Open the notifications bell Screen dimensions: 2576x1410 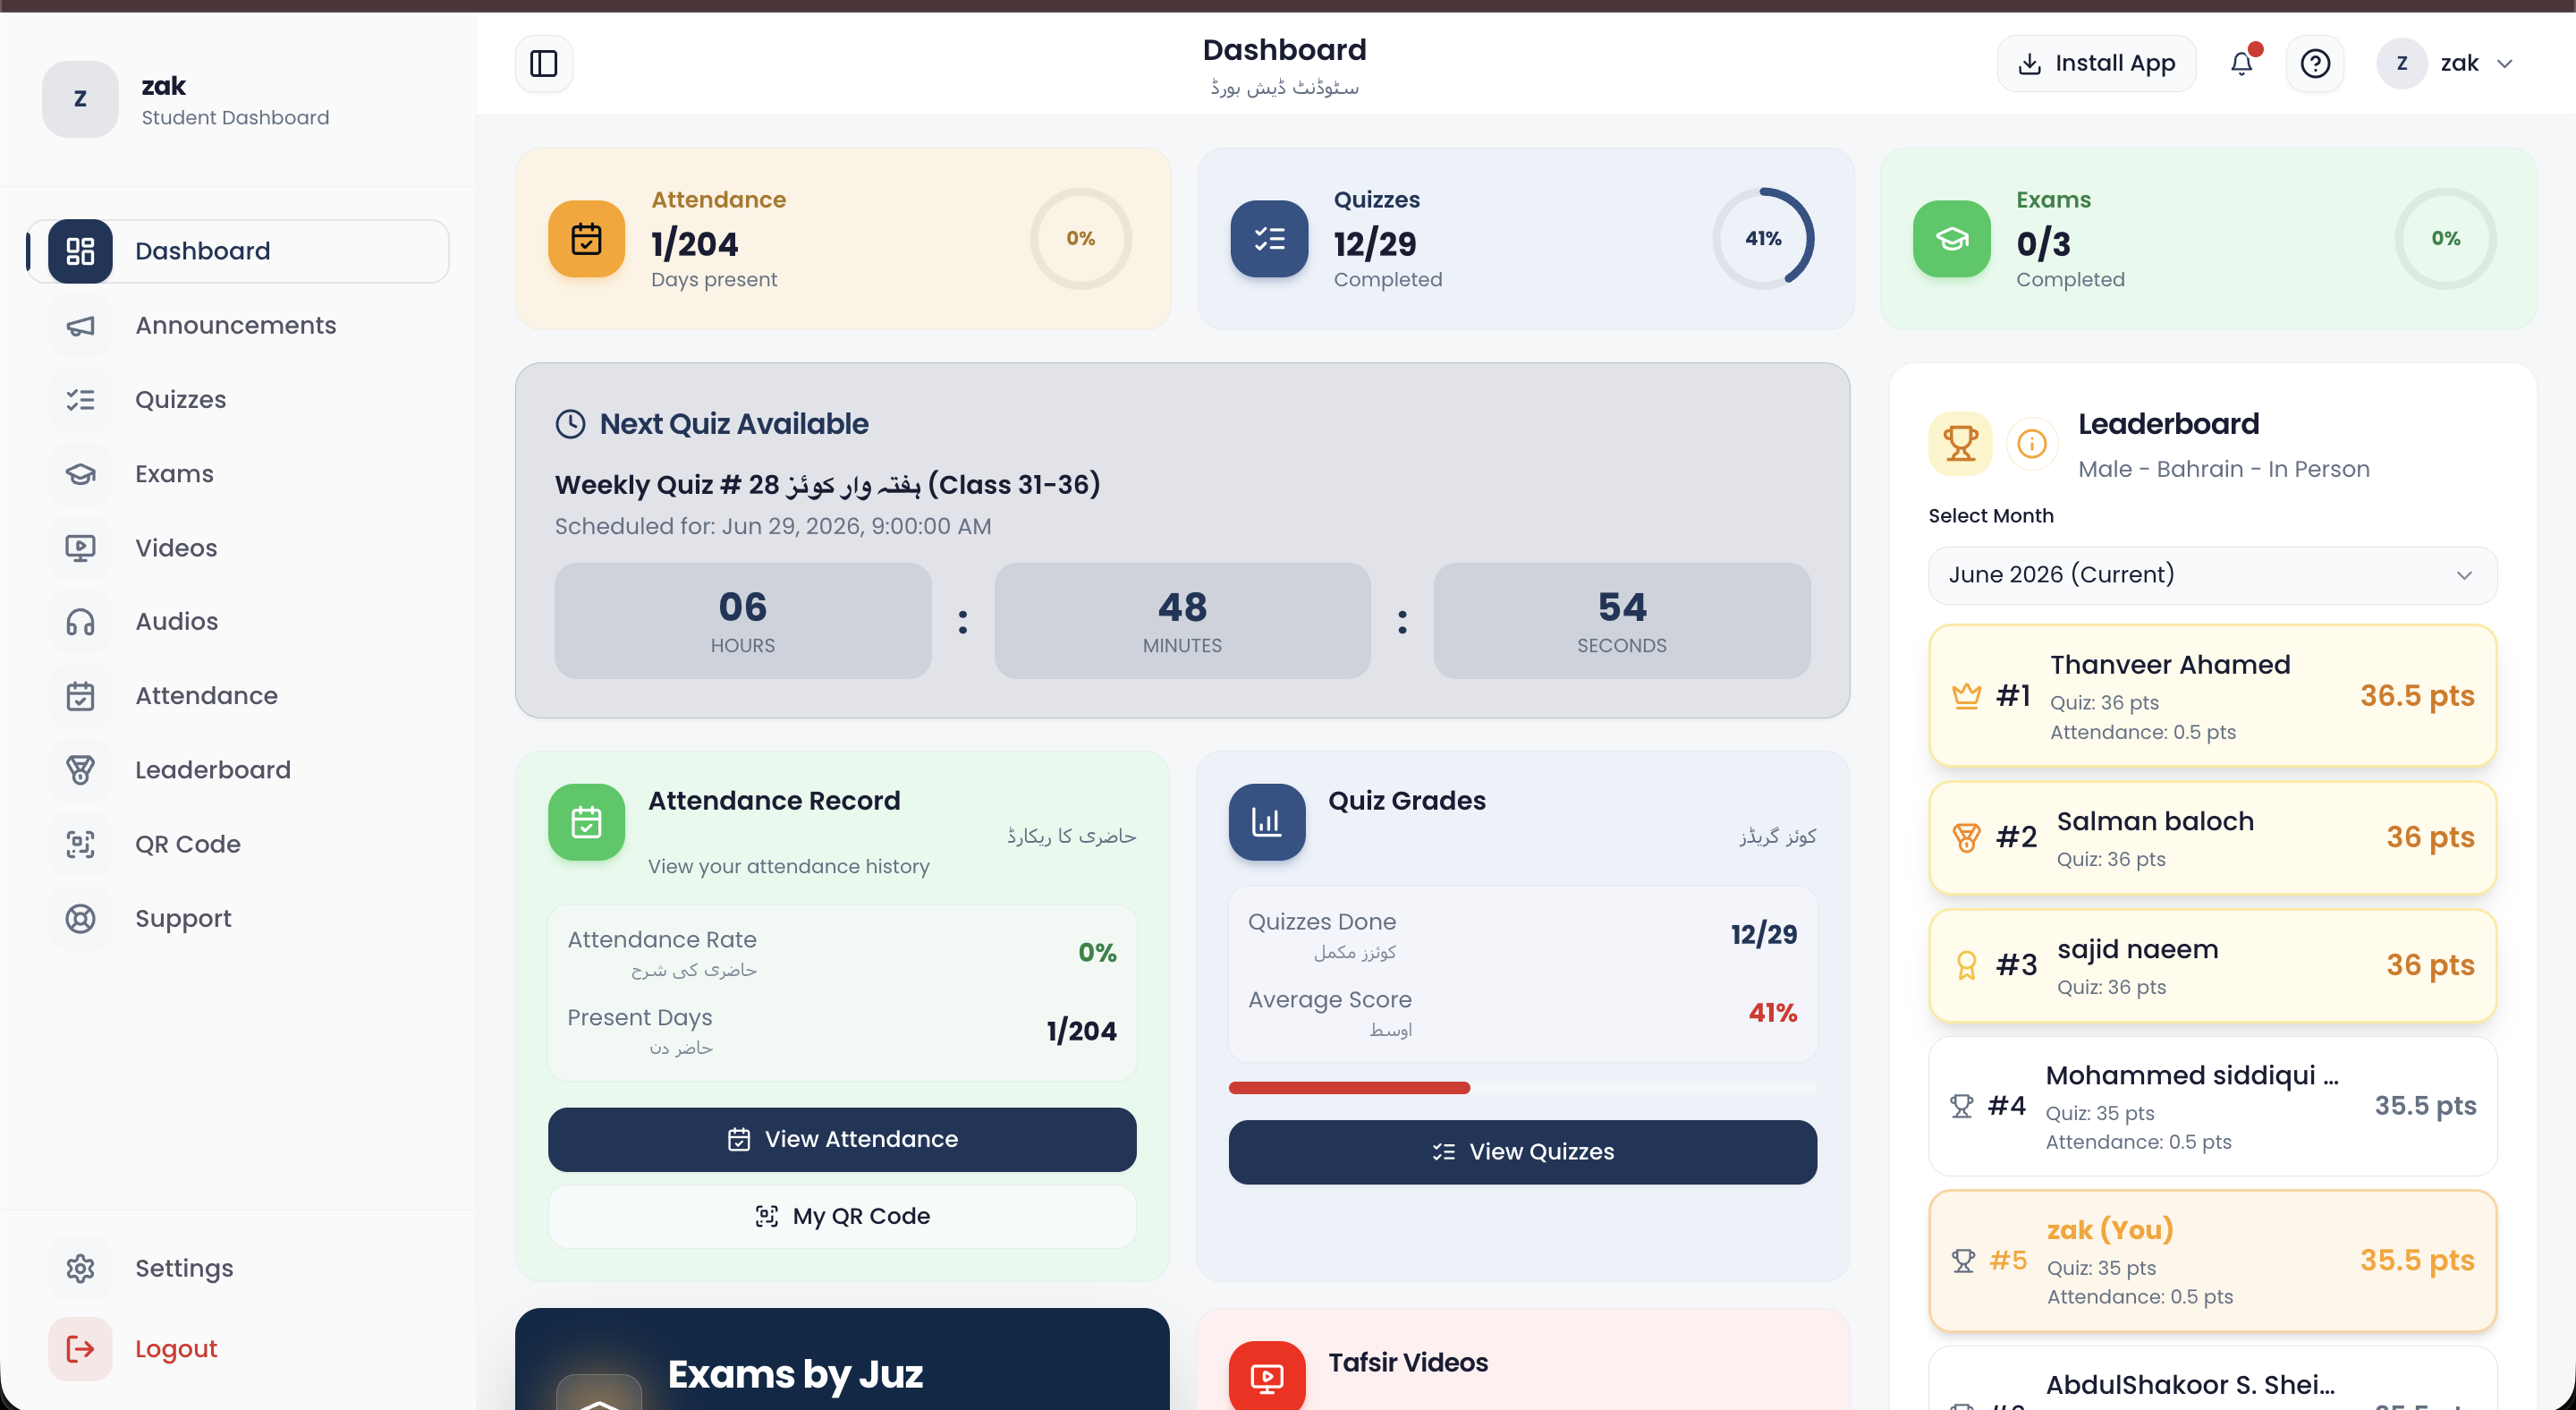(x=2241, y=63)
